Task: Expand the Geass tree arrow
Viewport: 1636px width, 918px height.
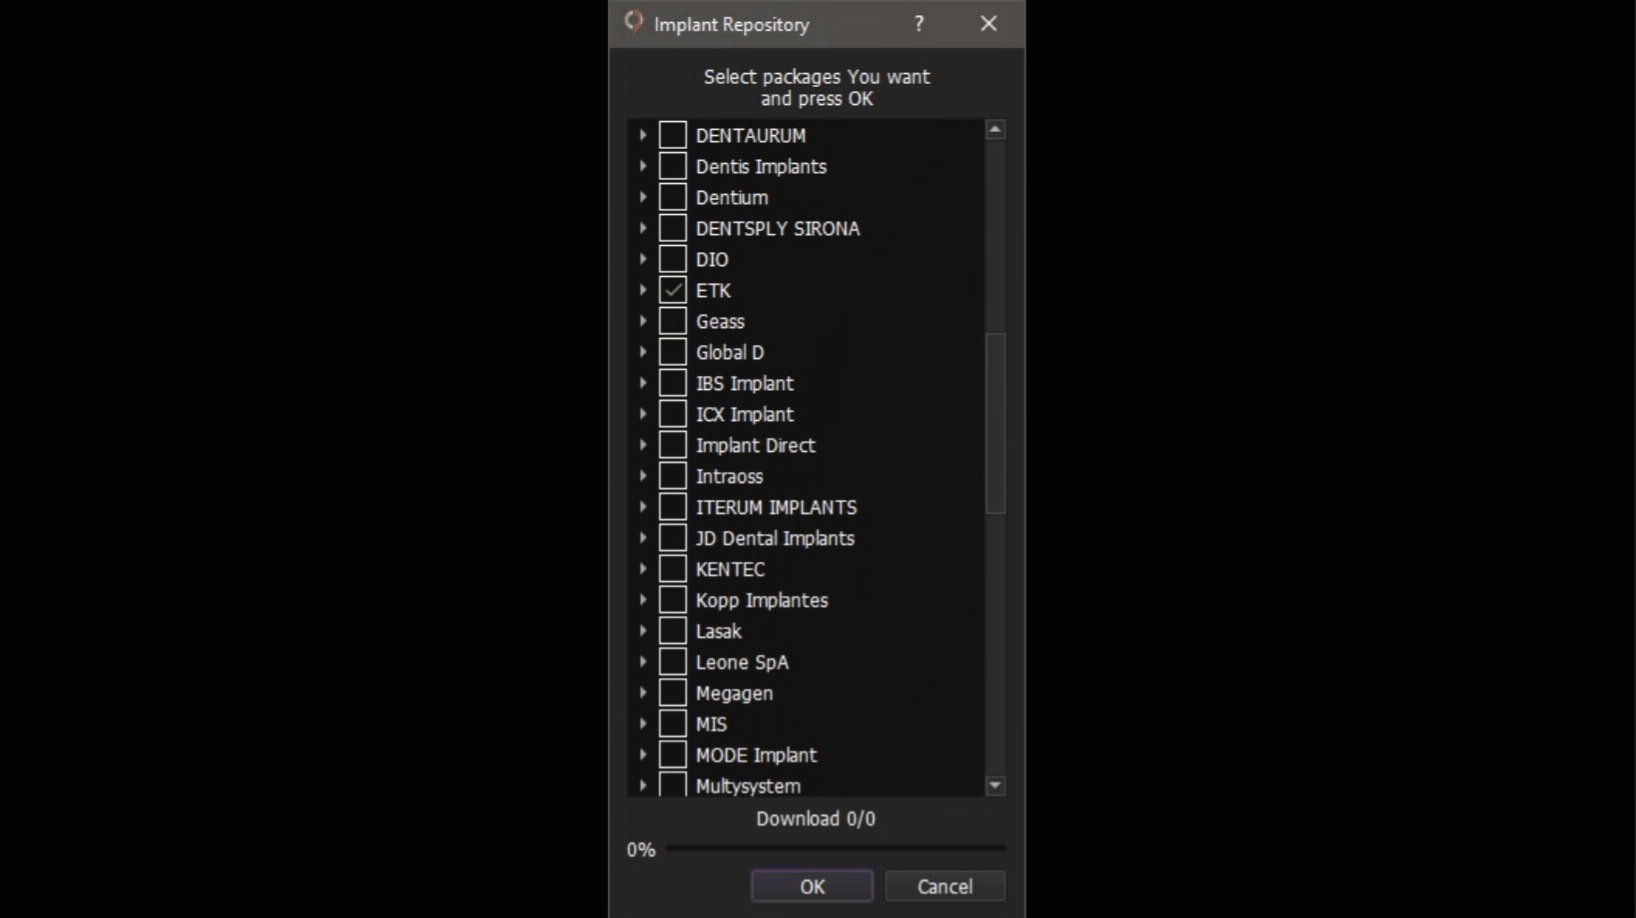Action: (x=643, y=321)
